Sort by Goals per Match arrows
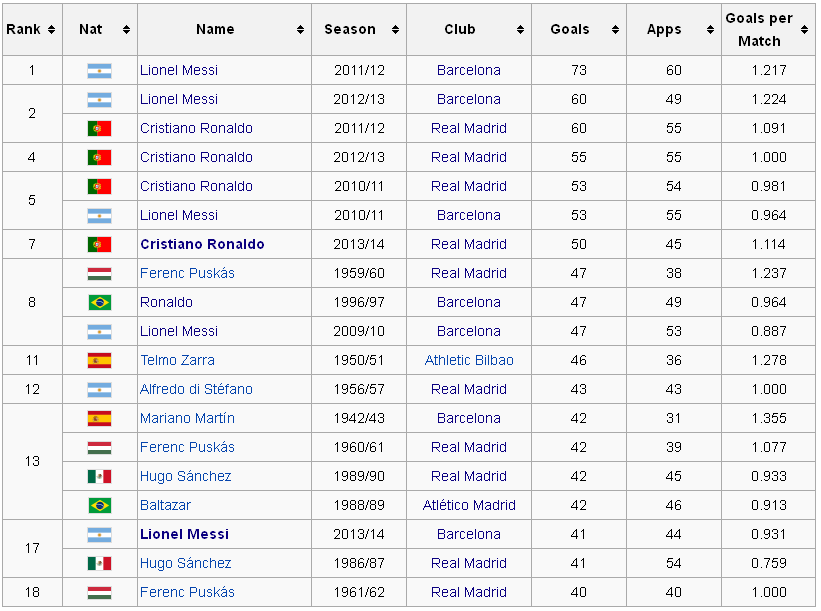The width and height of the screenshot is (821, 611). pos(804,30)
